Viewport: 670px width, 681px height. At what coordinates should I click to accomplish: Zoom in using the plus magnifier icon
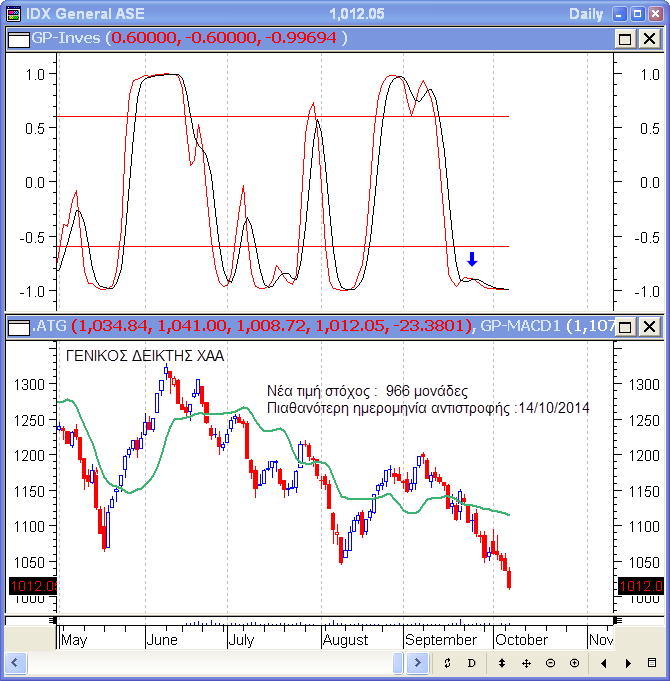[x=574, y=663]
